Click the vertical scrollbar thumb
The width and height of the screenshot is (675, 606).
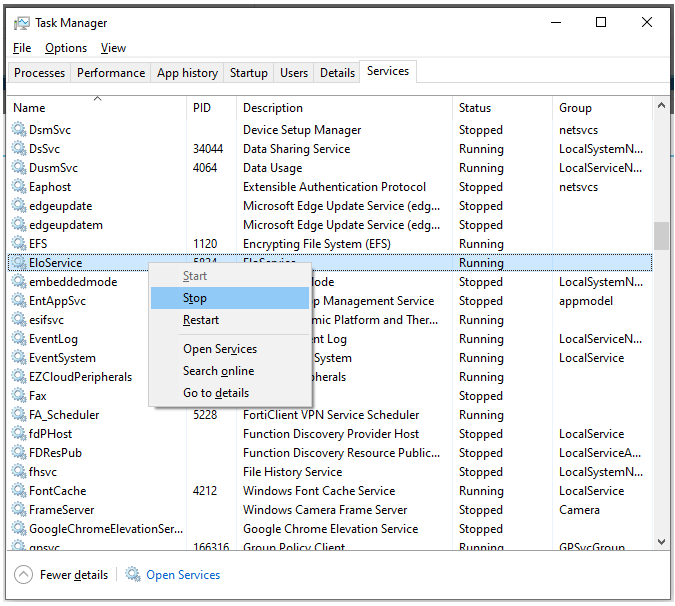pyautogui.click(x=661, y=235)
